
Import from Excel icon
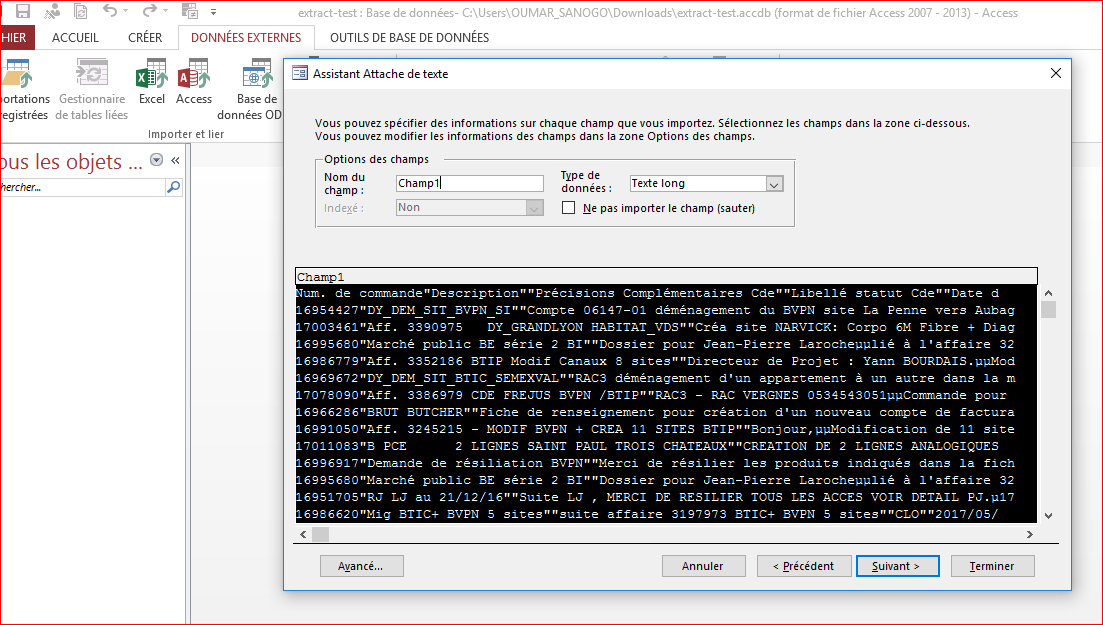[x=151, y=73]
